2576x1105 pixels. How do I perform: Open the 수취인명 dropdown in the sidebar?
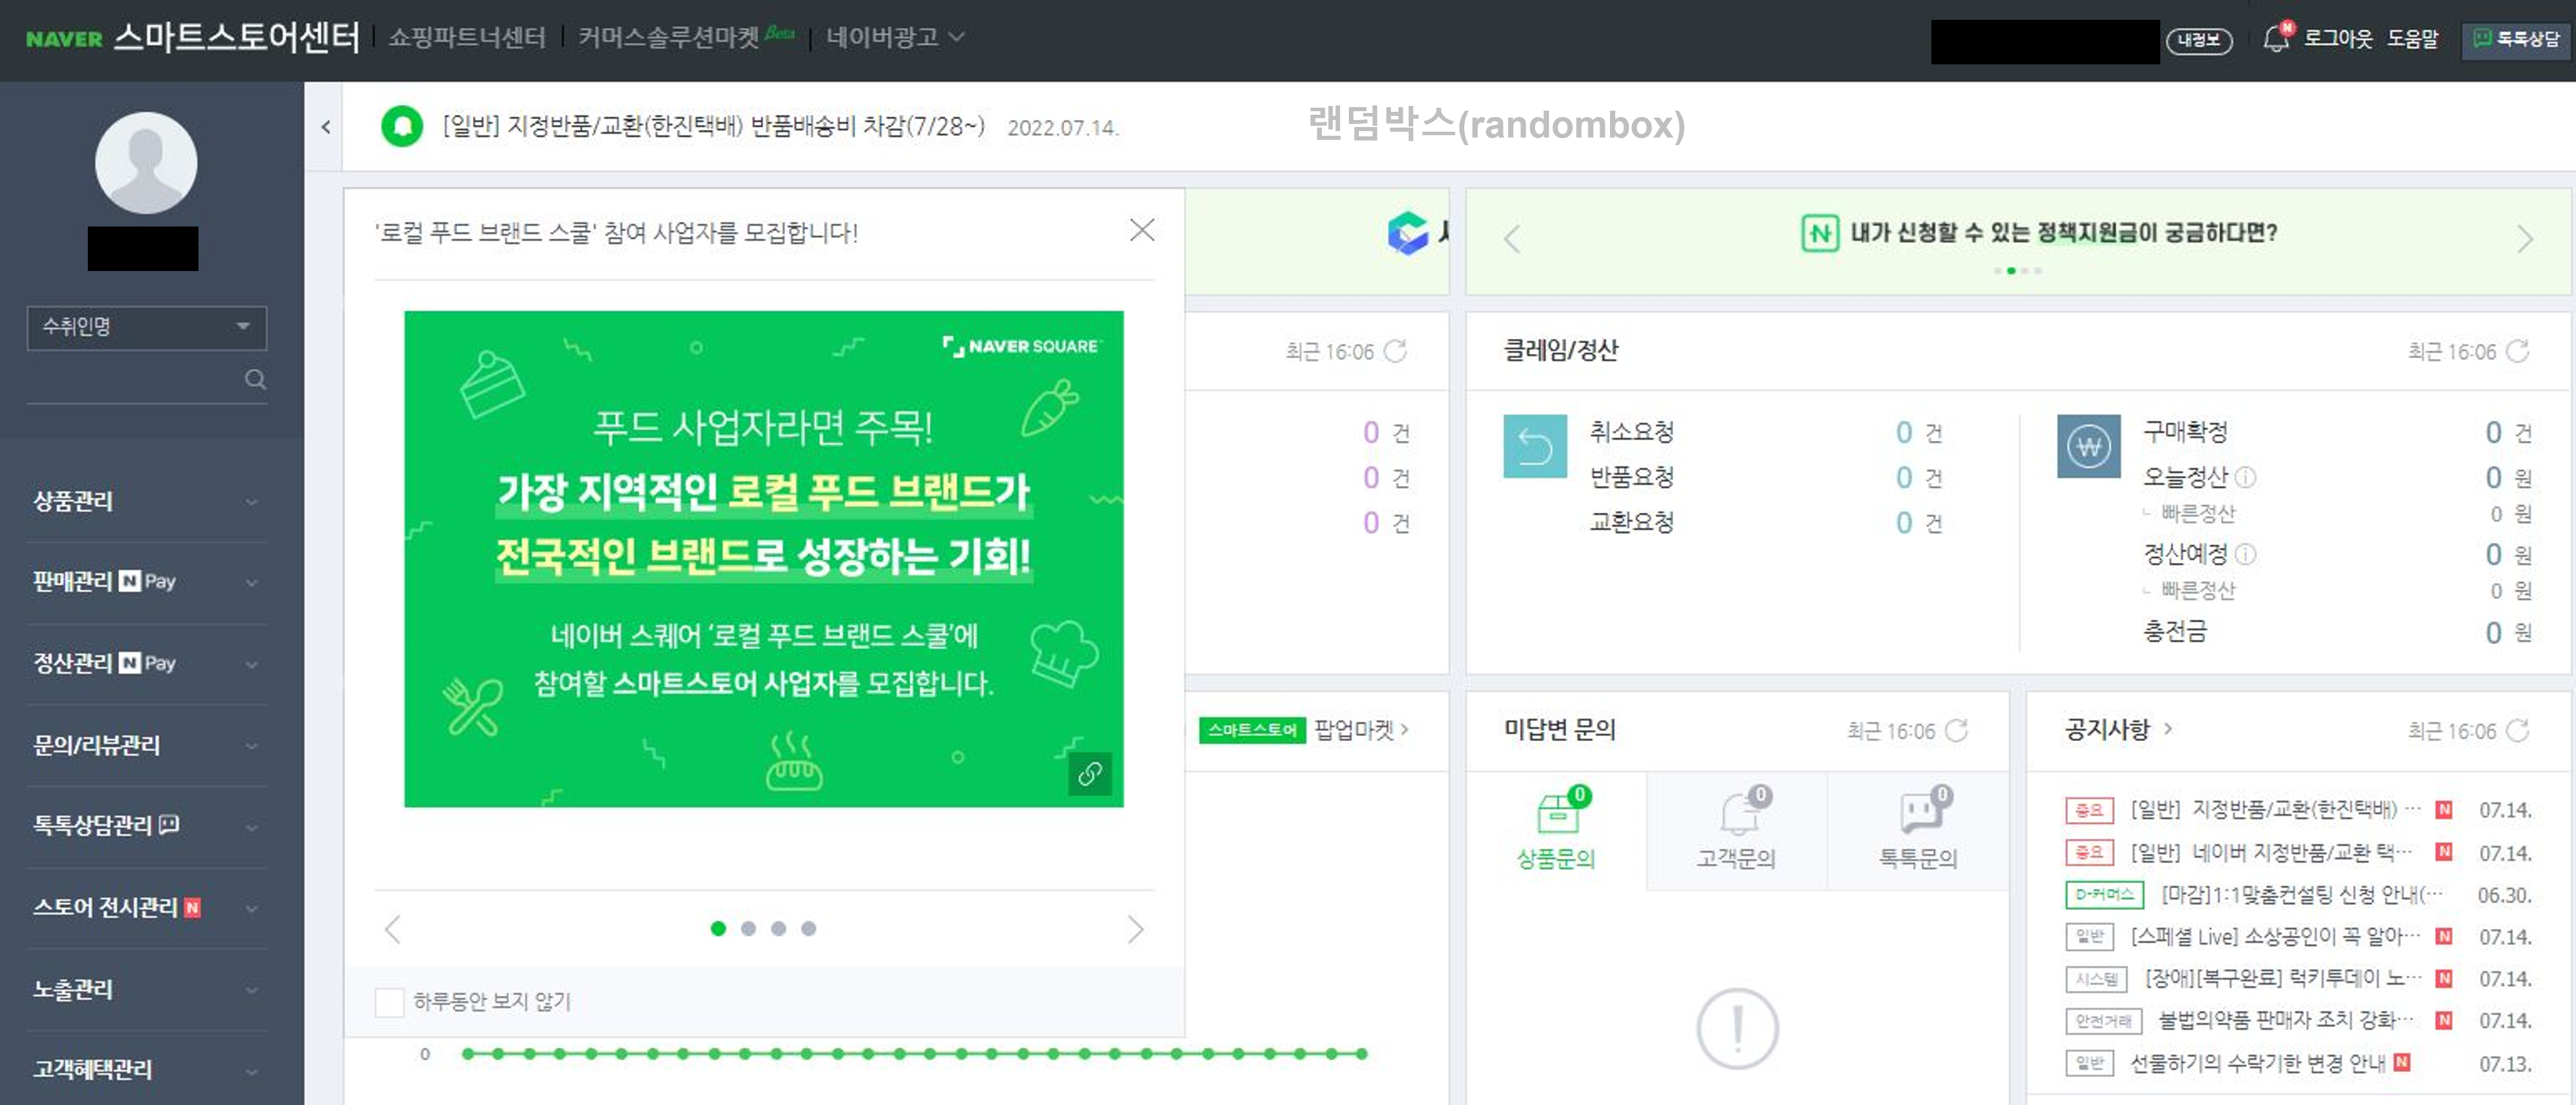click(146, 327)
